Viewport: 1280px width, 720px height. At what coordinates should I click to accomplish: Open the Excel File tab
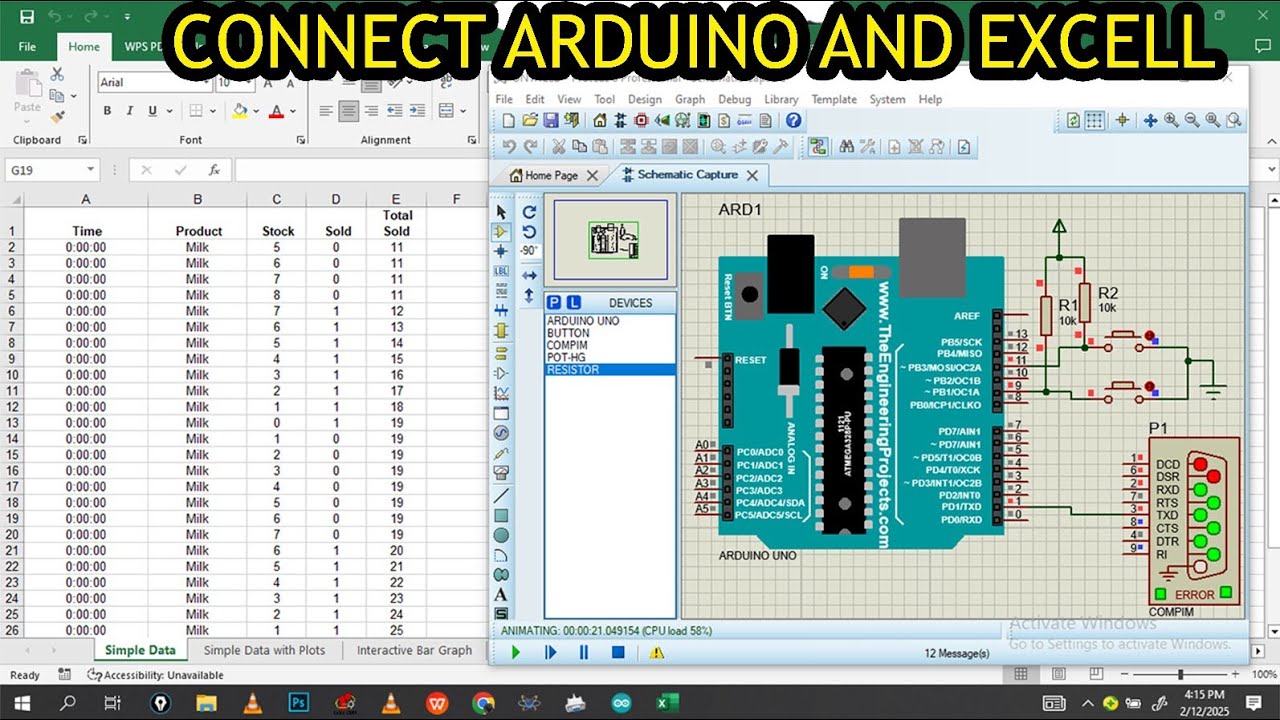pyautogui.click(x=27, y=46)
